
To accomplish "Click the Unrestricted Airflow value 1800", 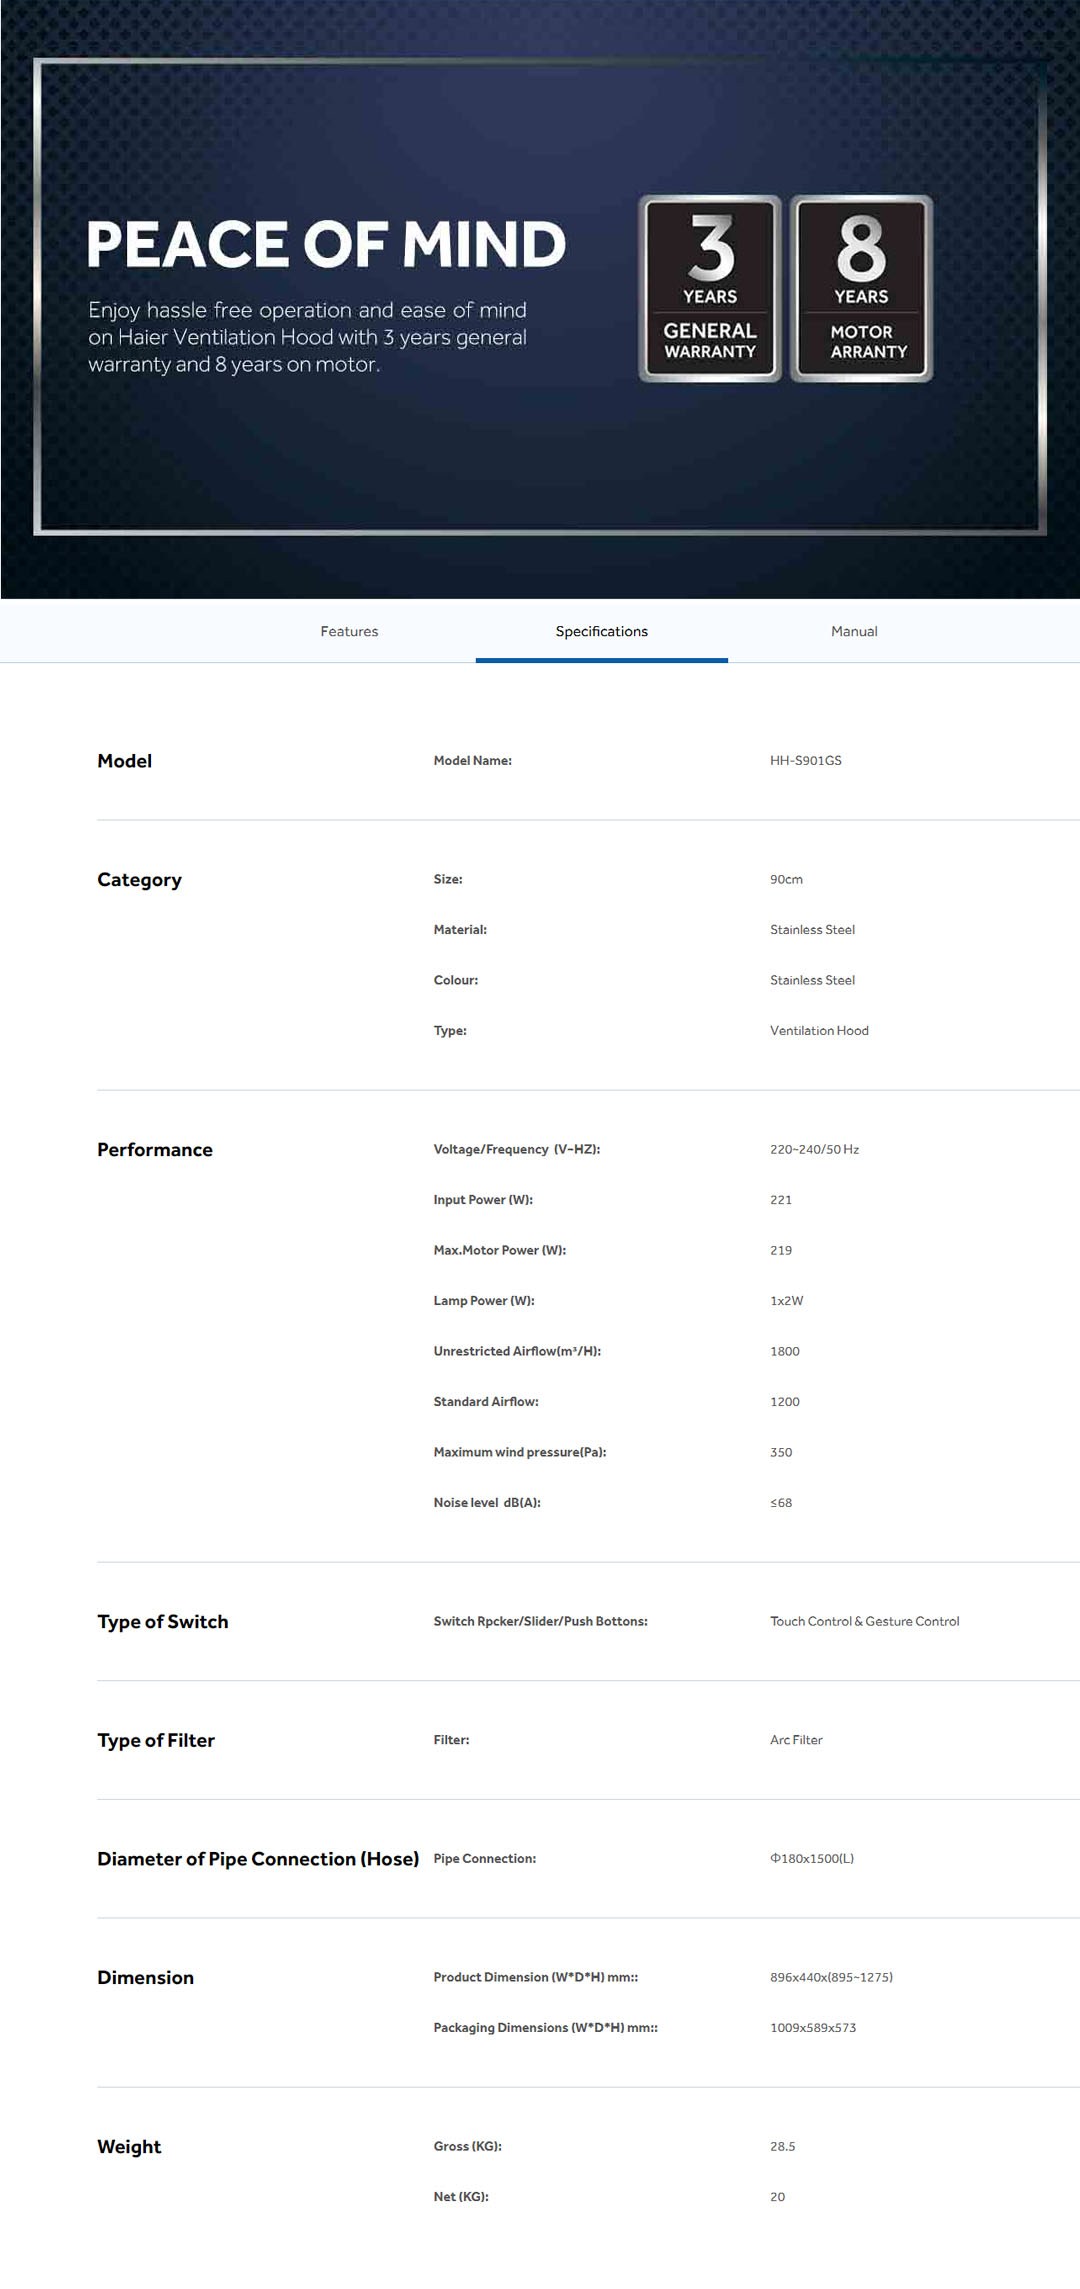I will coord(785,1352).
